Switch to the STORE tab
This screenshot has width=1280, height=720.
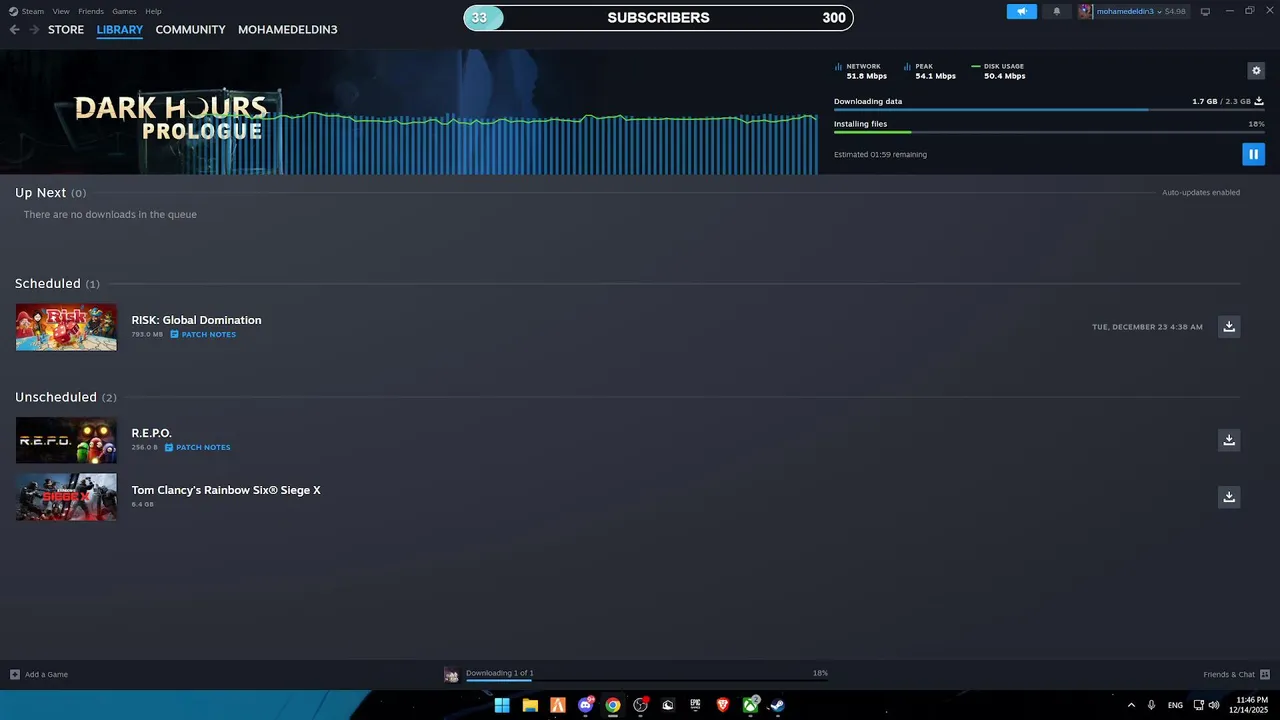tap(66, 30)
